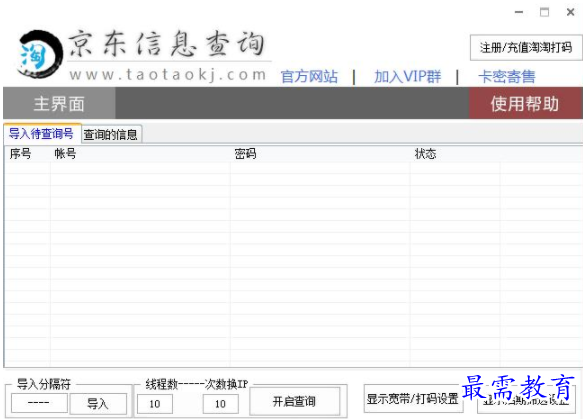Click the 密码 column header
The width and height of the screenshot is (583, 419).
coord(320,154)
